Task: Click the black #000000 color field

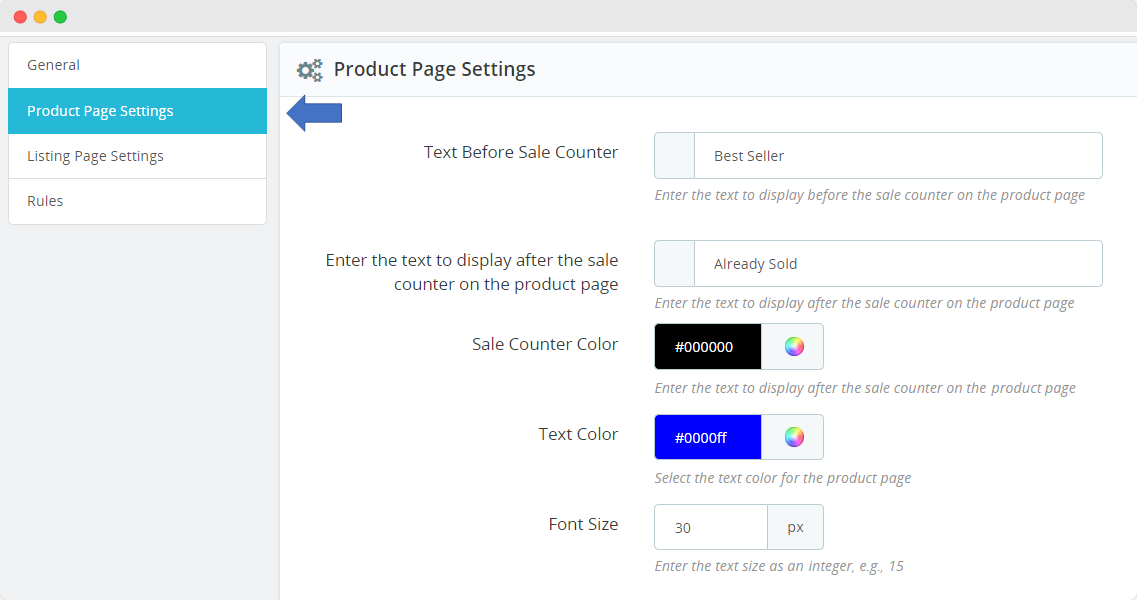Action: (x=707, y=347)
